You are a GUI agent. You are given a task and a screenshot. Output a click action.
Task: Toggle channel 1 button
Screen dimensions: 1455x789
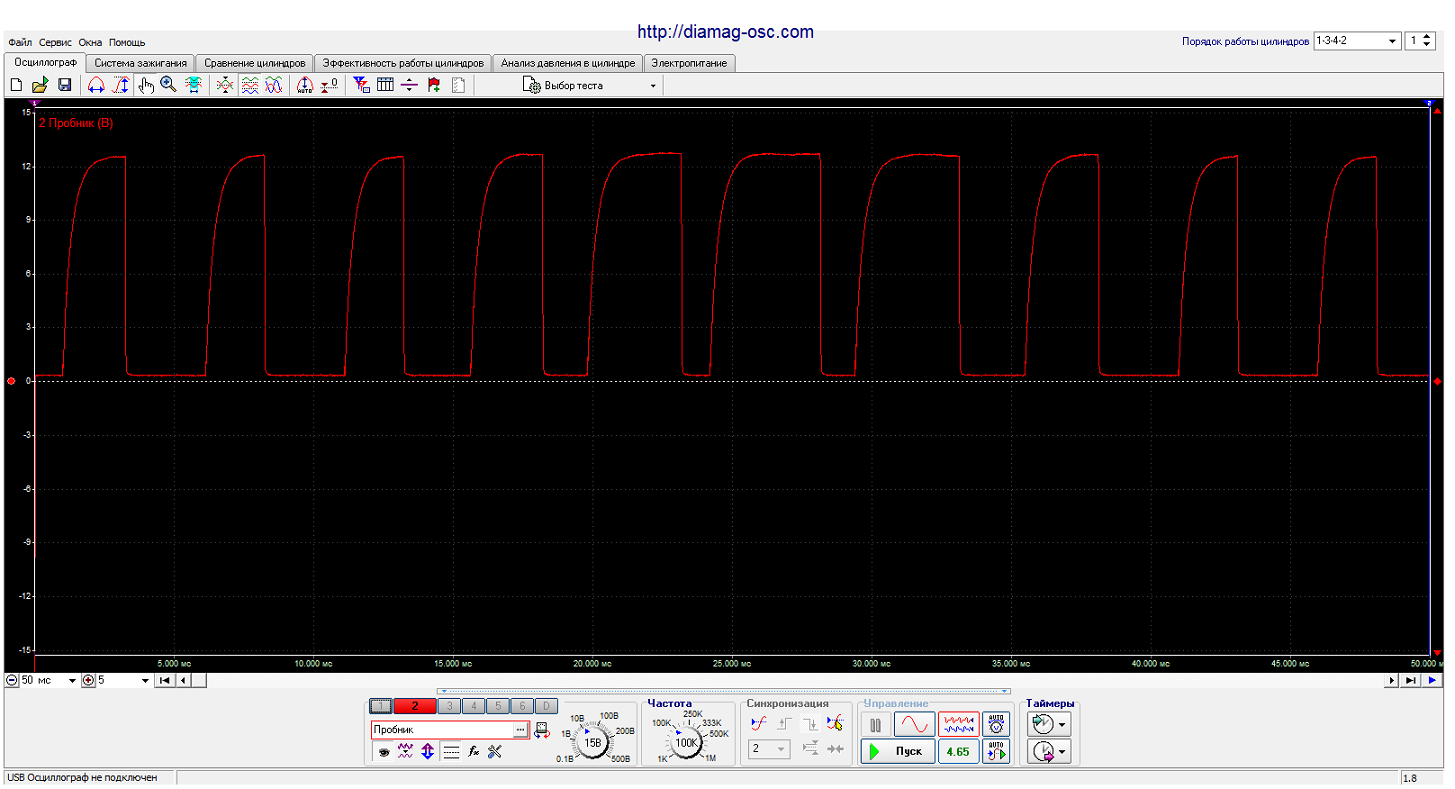[381, 706]
